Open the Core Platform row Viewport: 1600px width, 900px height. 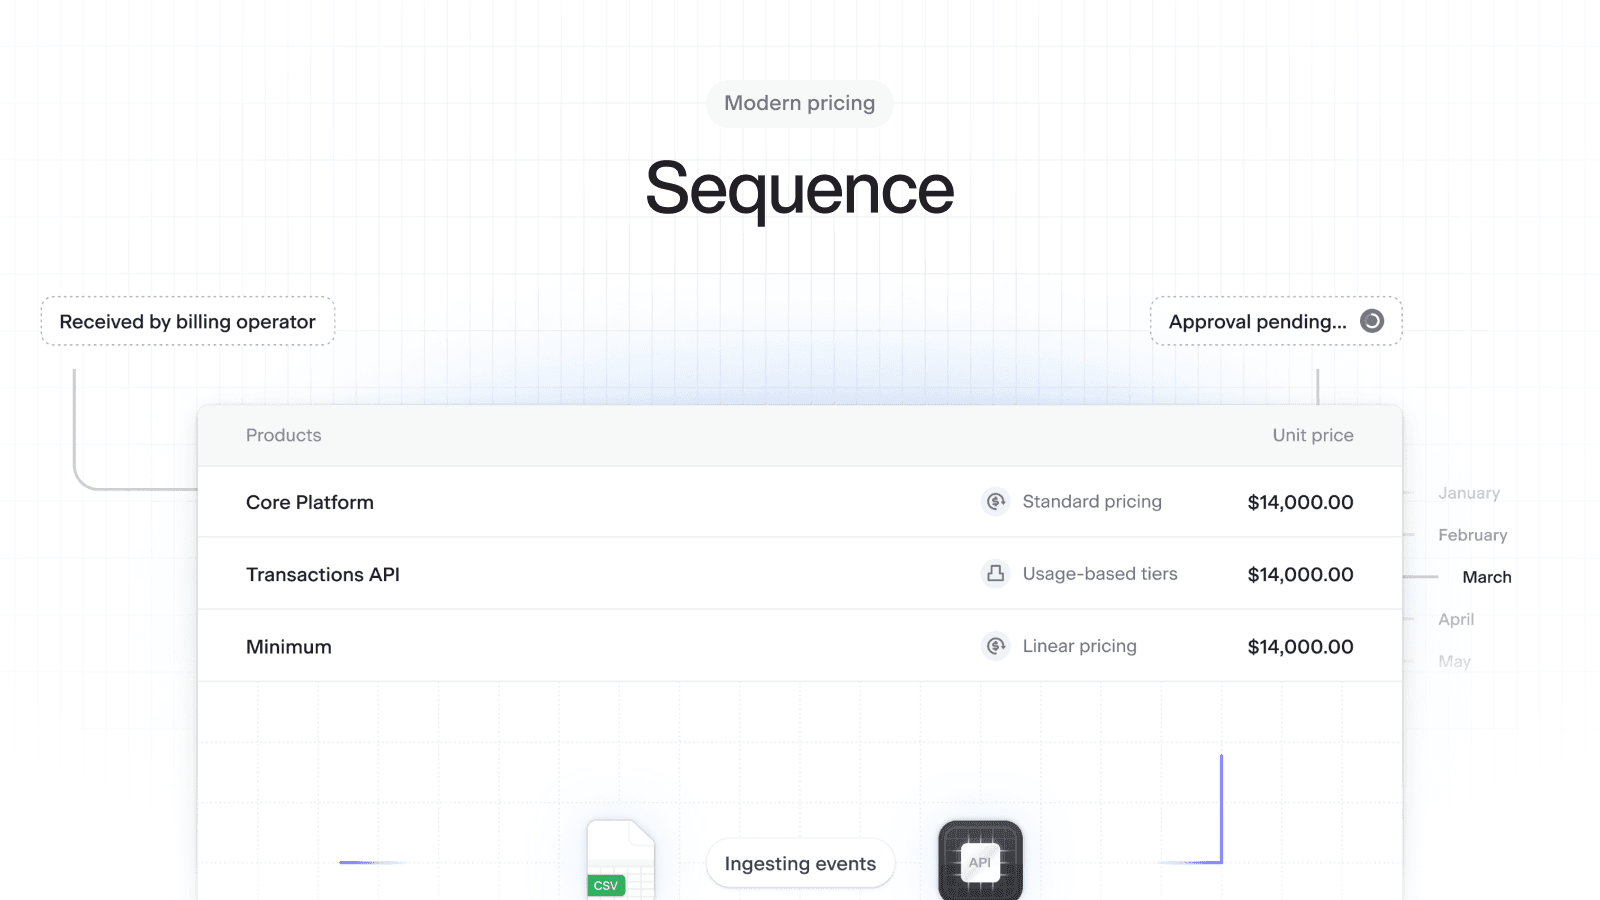coord(800,502)
